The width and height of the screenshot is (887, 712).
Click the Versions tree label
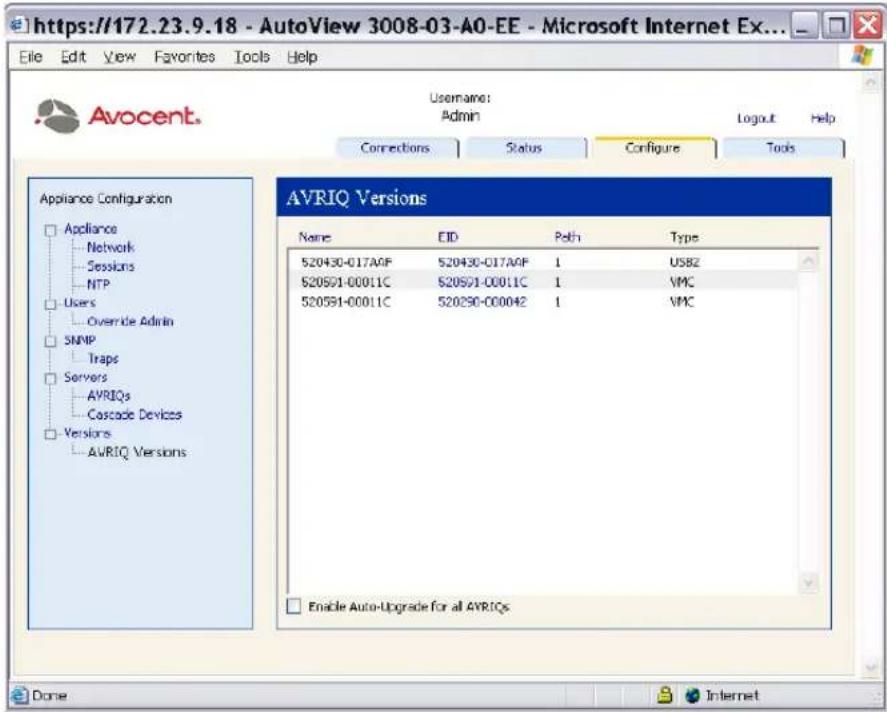(87, 433)
